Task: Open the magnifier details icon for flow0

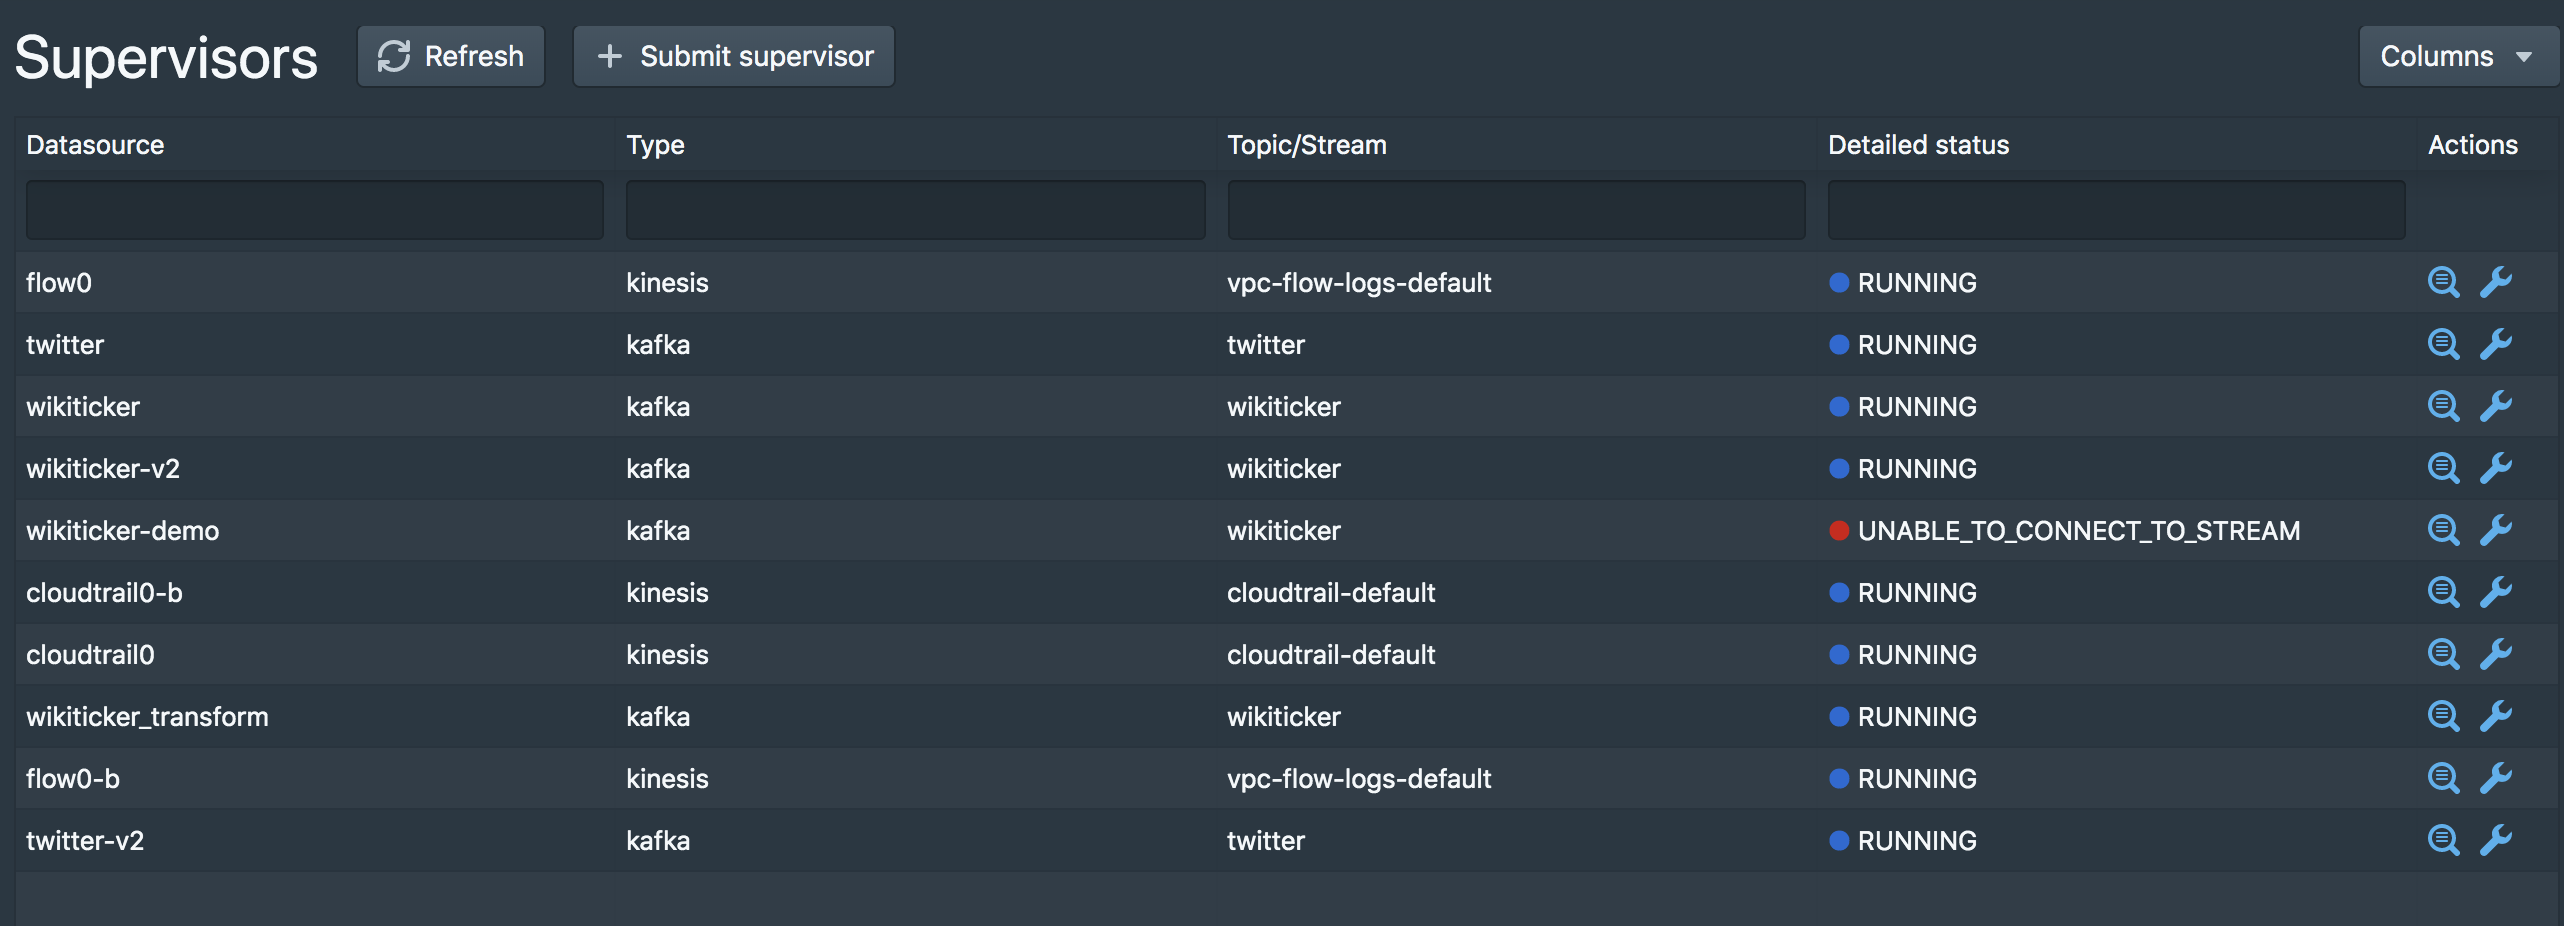Action: tap(2443, 283)
